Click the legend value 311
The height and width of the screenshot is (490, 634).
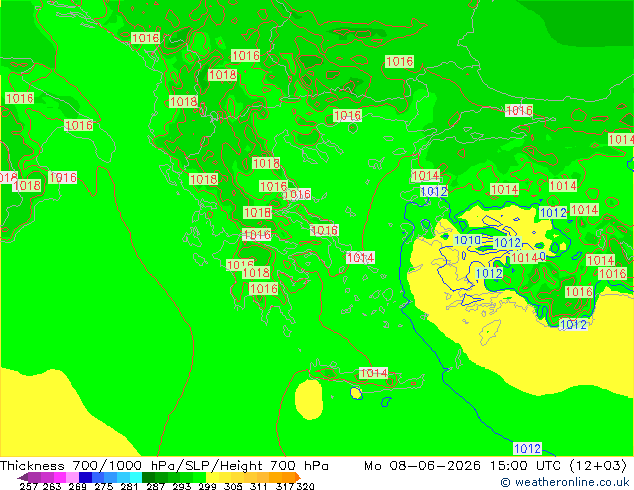coord(259,486)
